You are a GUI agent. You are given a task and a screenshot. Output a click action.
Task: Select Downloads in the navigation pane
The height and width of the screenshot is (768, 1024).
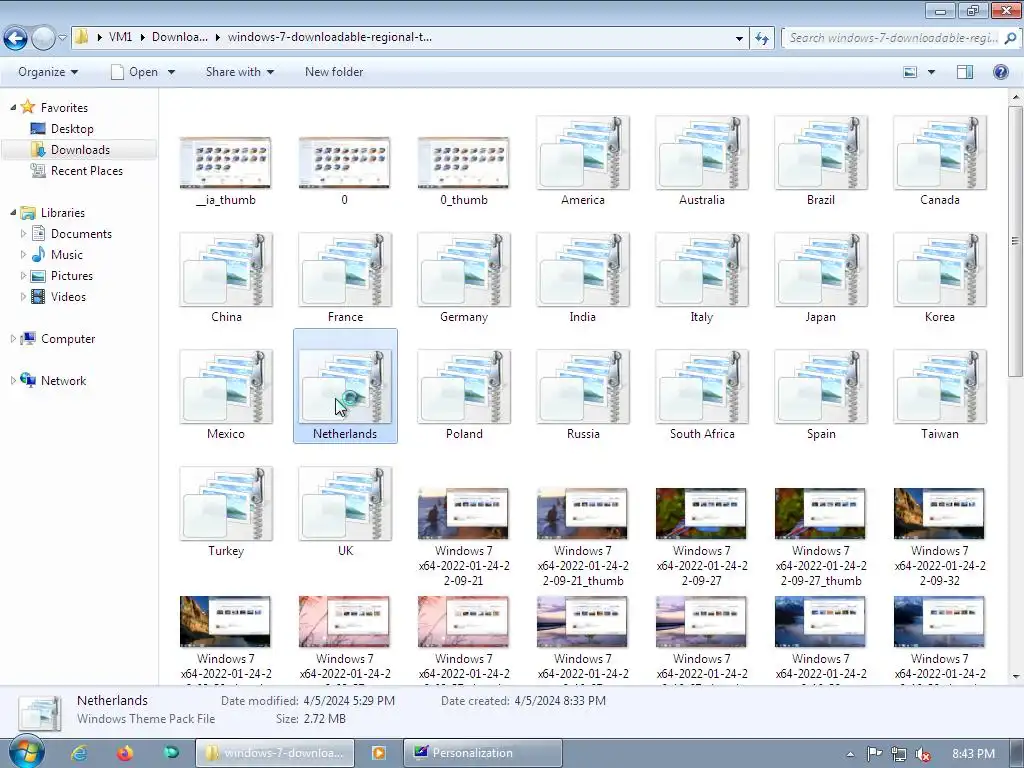coord(80,150)
